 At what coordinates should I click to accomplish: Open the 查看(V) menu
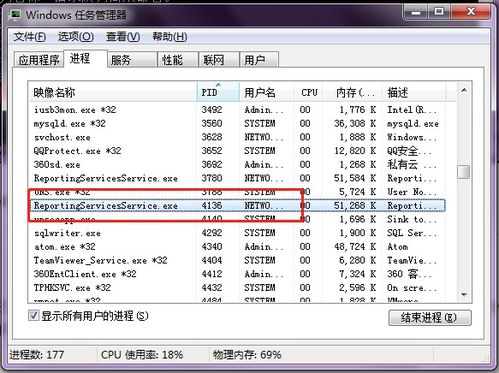tap(123, 36)
